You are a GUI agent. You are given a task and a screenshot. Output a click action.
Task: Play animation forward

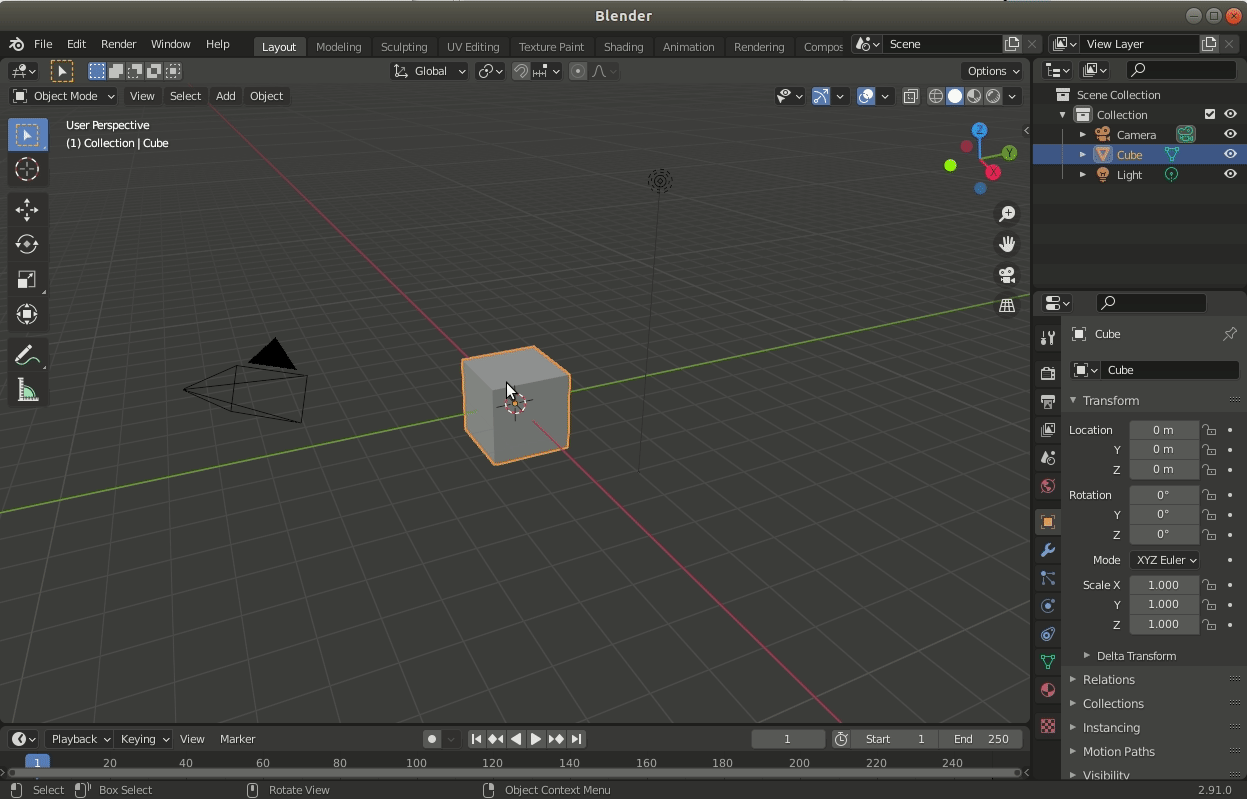(536, 739)
